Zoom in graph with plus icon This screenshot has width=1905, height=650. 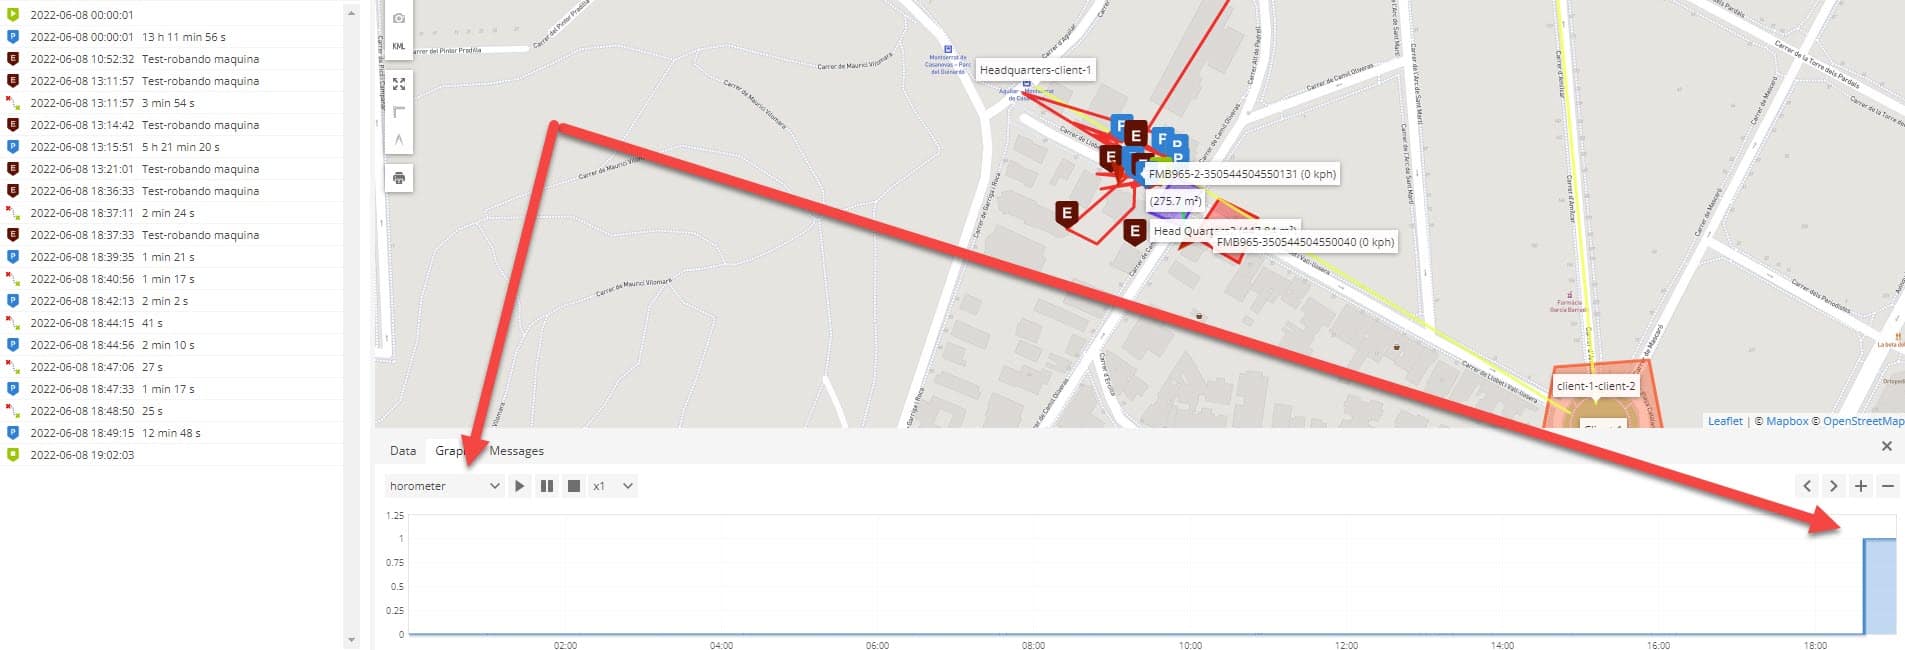pyautogui.click(x=1860, y=486)
